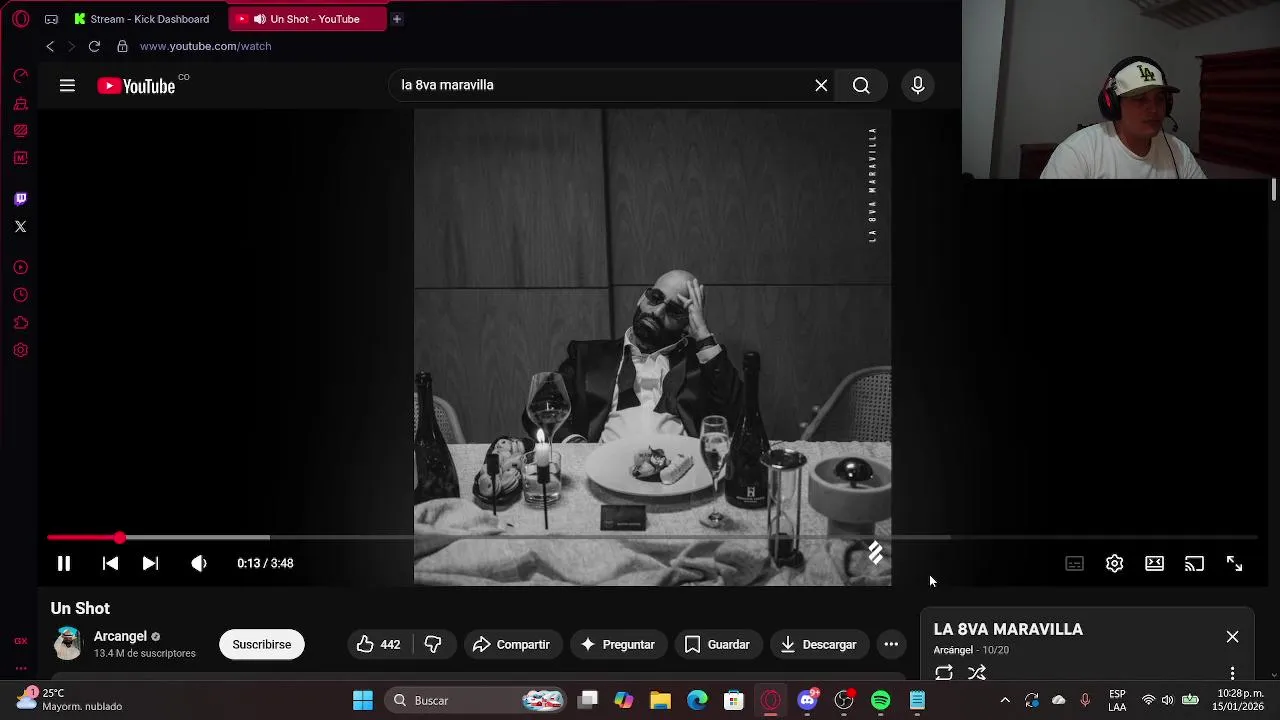Seek using the video progress bar handle
The height and width of the screenshot is (720, 1280).
[x=119, y=538]
